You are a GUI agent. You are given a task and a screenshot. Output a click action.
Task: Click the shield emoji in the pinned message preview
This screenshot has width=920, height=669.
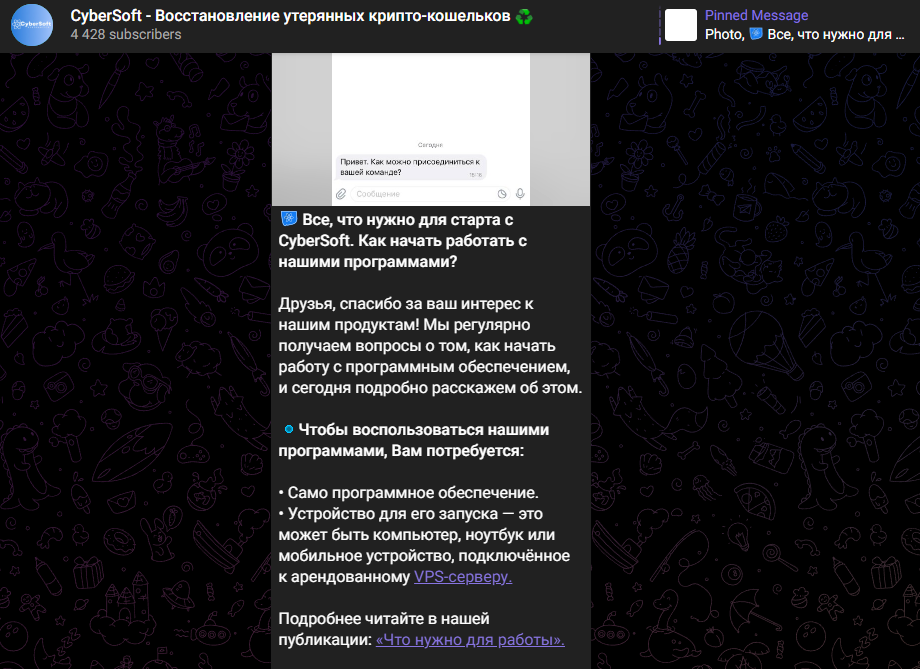click(756, 33)
